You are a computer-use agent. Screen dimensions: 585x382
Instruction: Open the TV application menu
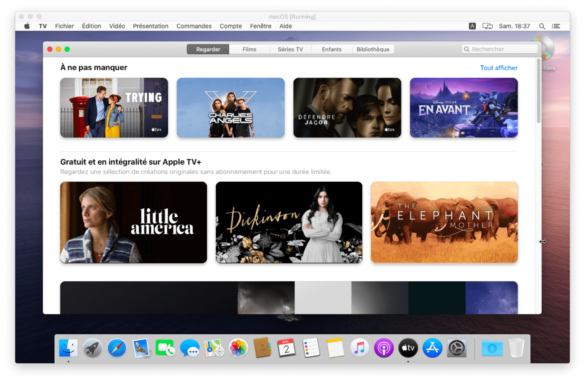(43, 26)
